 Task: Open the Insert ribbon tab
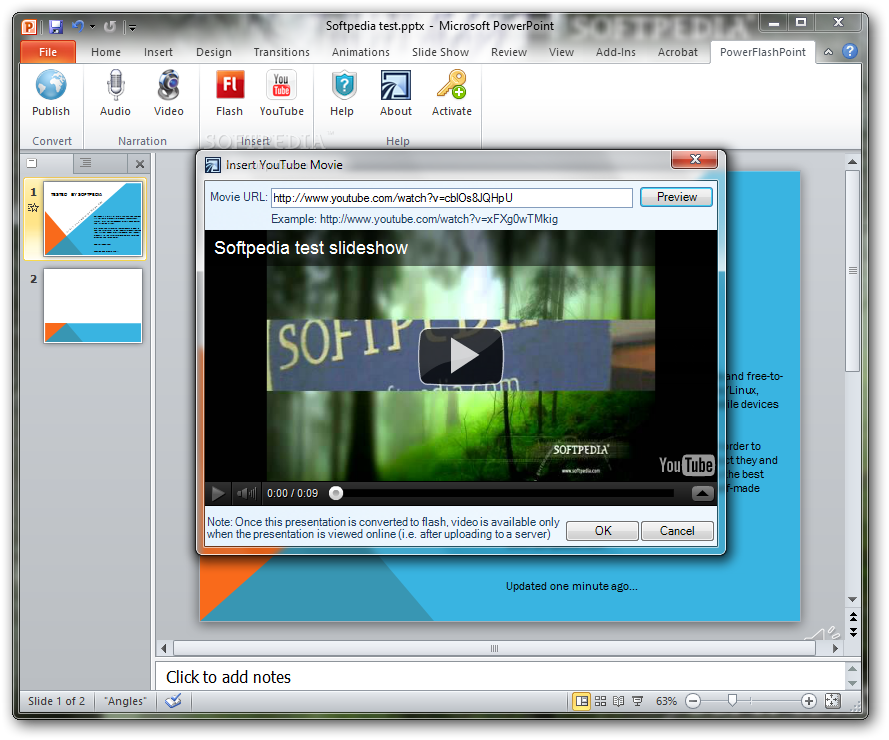point(158,52)
